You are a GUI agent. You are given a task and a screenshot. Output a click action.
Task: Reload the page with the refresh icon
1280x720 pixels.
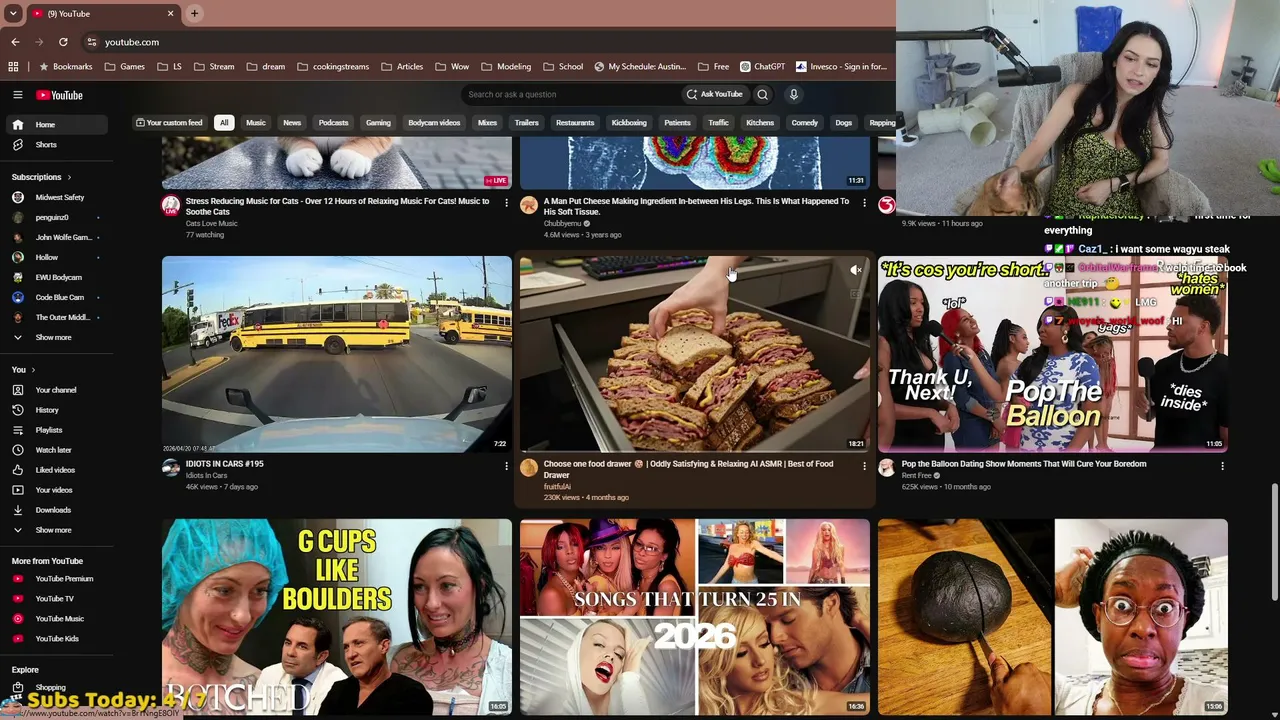(x=63, y=42)
